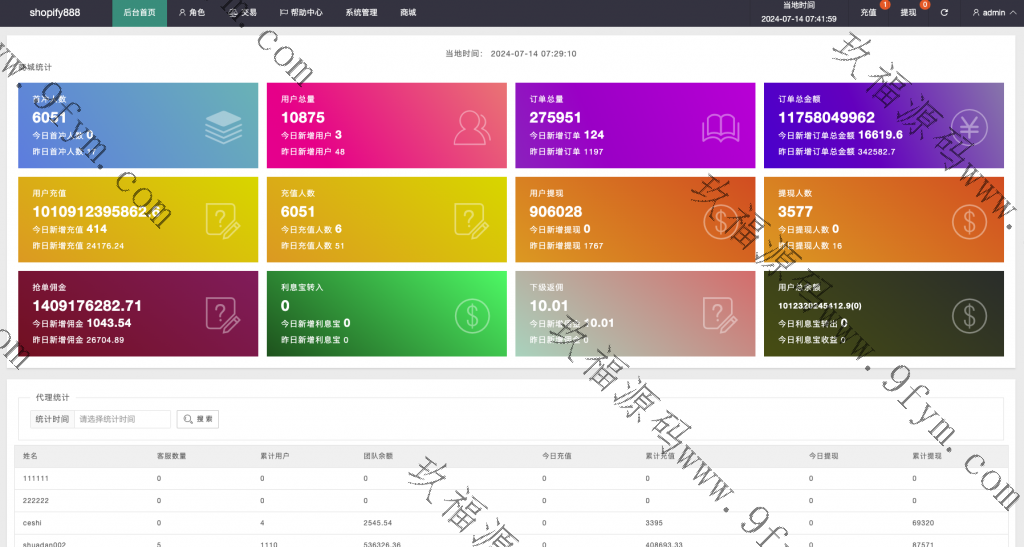Click the 搜索 search button

point(198,419)
